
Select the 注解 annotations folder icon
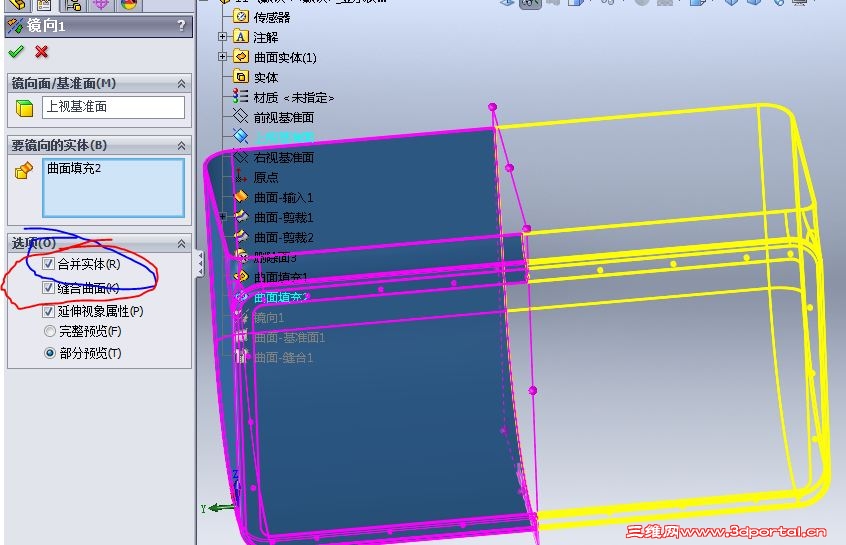coord(241,36)
